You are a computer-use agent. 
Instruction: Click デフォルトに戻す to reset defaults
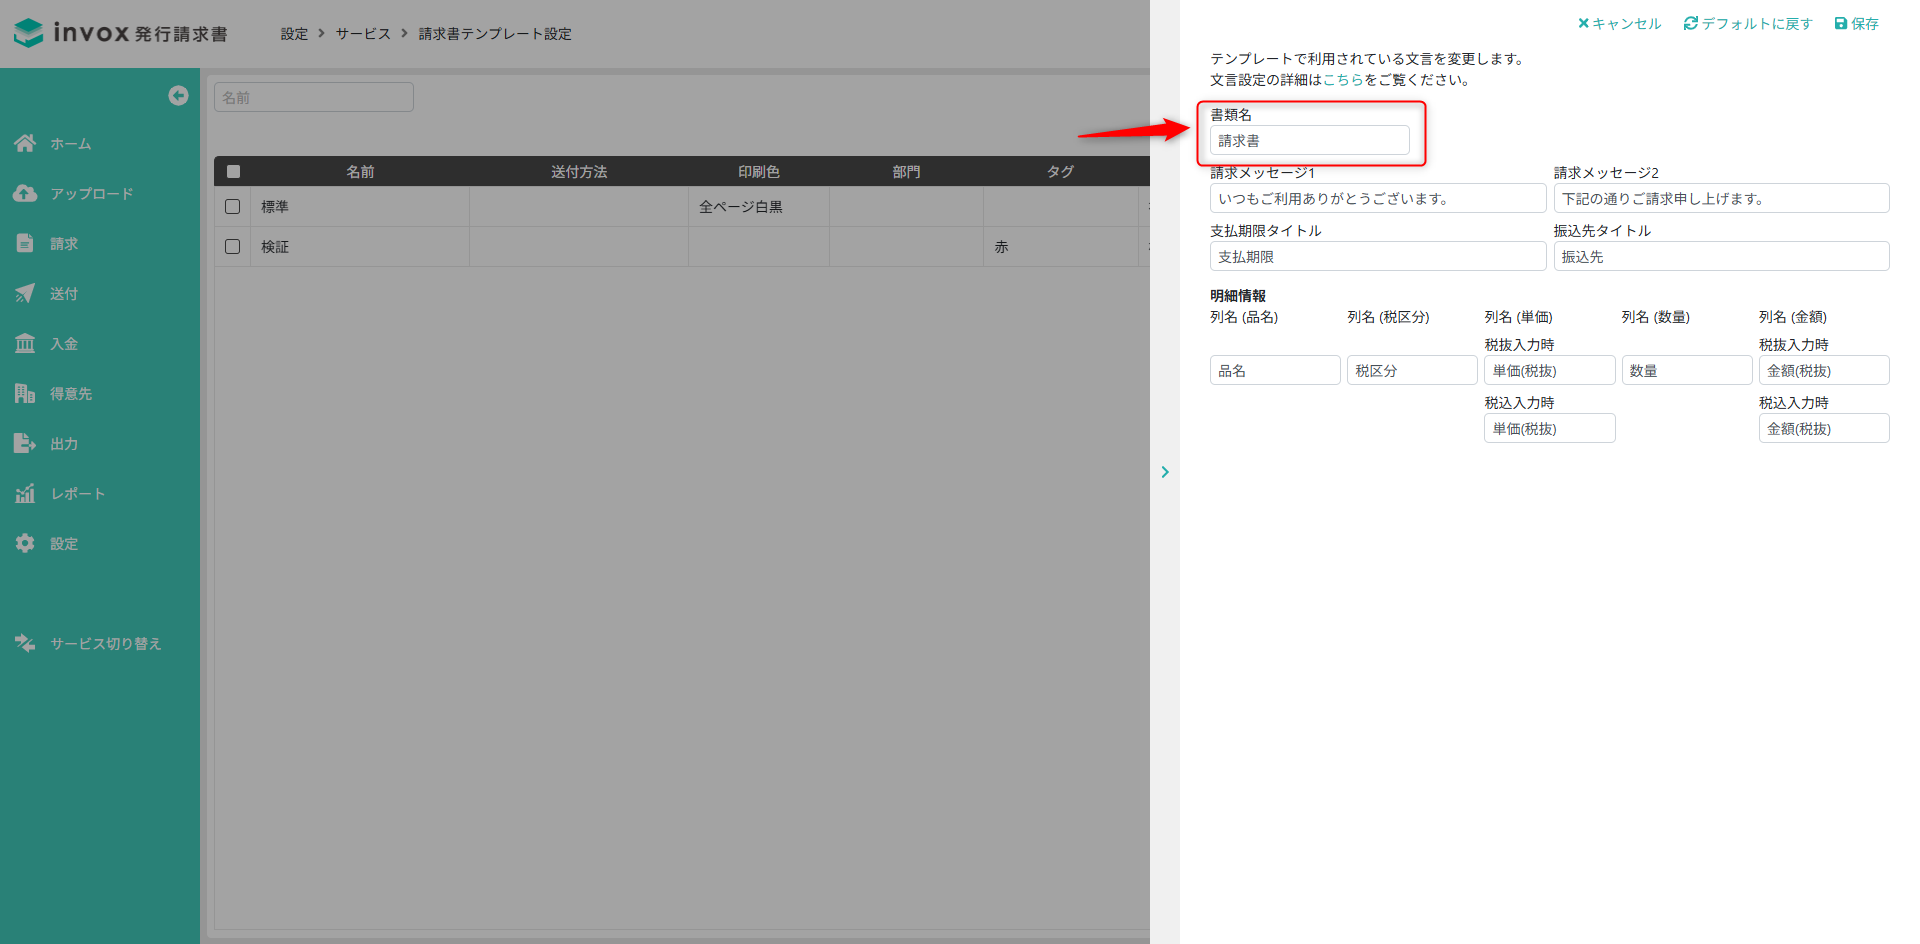(x=1748, y=24)
